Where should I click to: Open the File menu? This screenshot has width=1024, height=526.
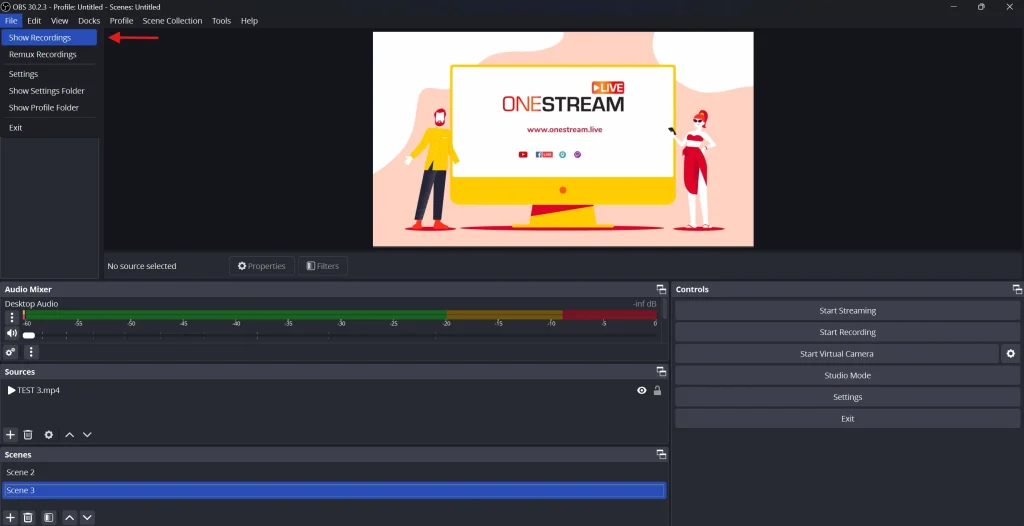click(11, 21)
